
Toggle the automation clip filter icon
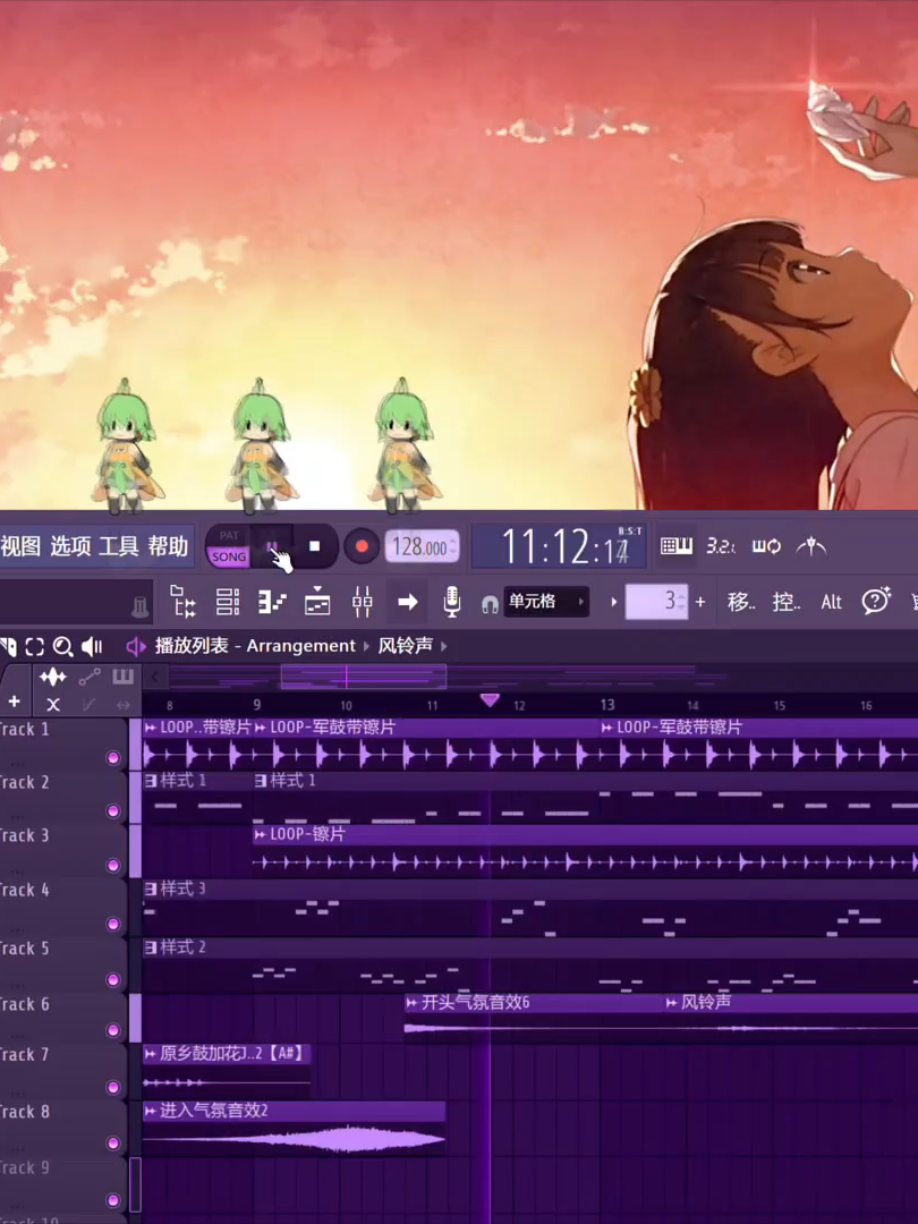tap(89, 678)
